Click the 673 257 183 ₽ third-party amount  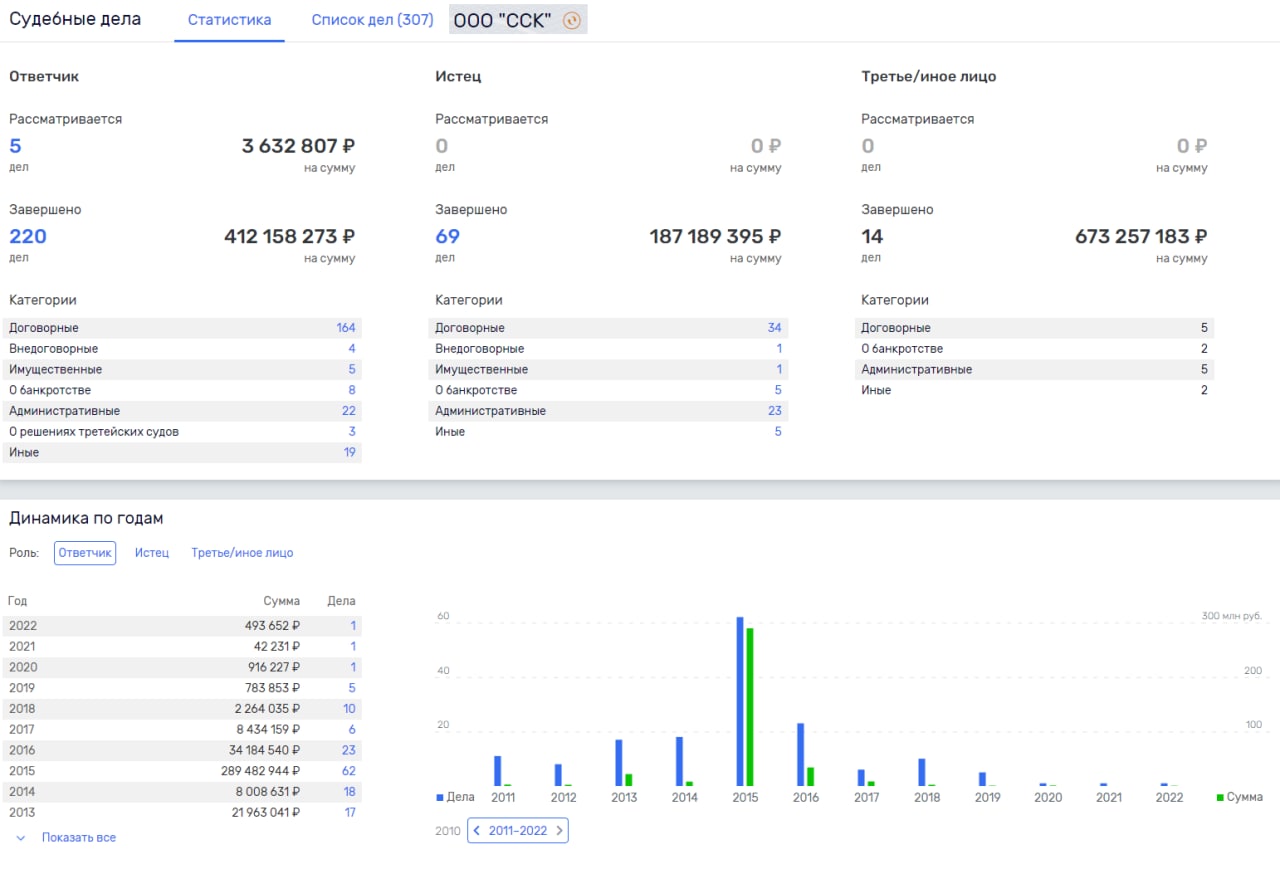(1141, 237)
